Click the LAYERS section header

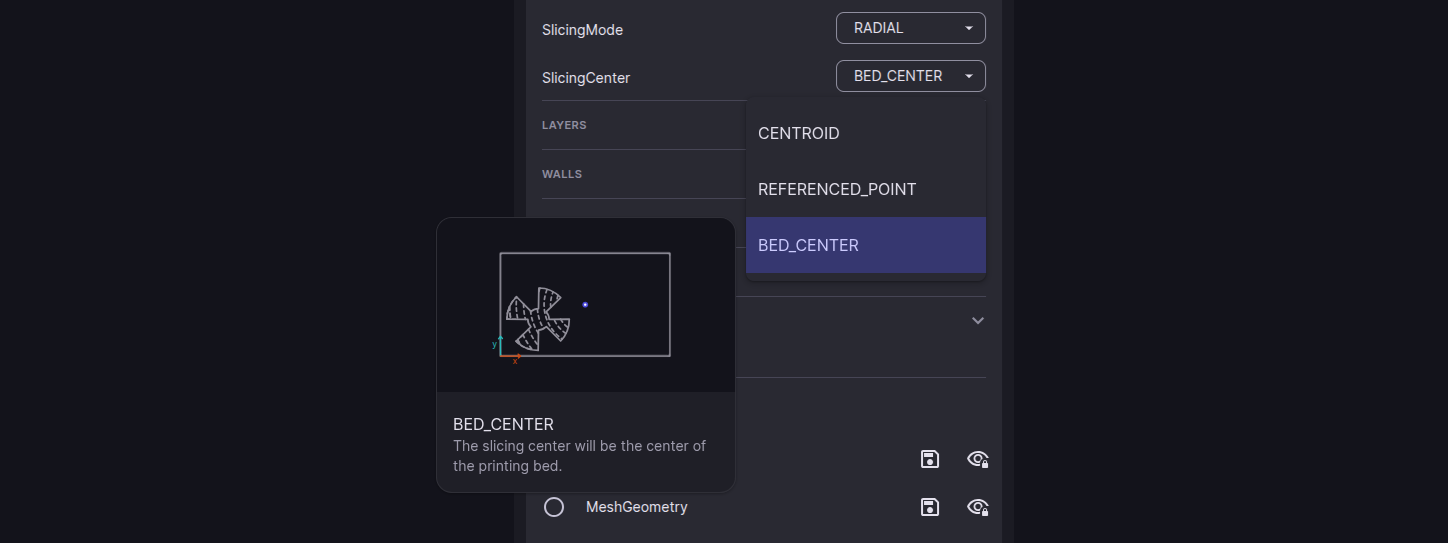564,125
